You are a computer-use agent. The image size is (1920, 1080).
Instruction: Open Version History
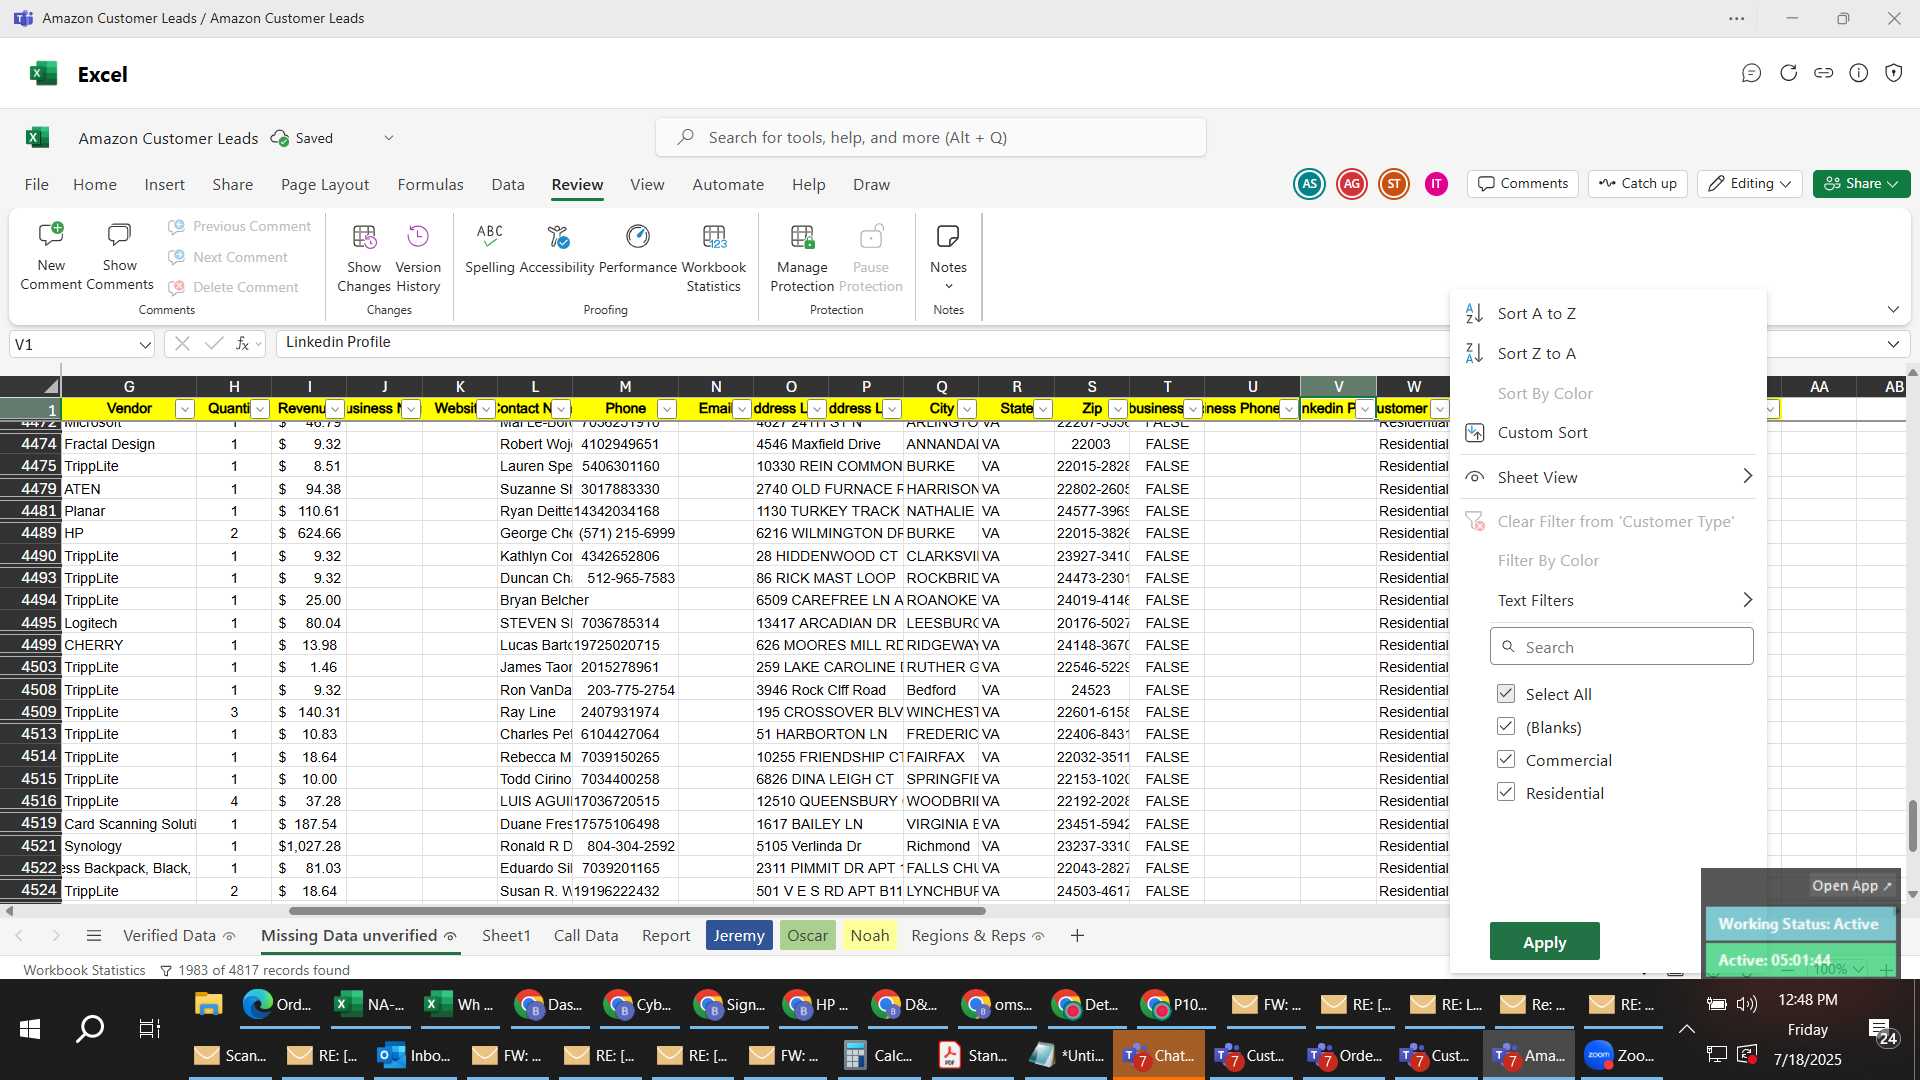pos(418,258)
